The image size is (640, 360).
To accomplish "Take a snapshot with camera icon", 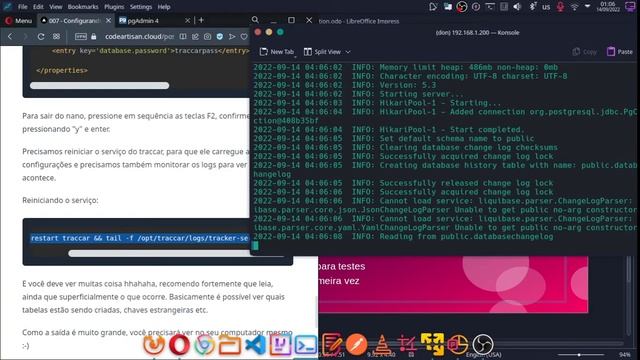I will pyautogui.click(x=207, y=36).
